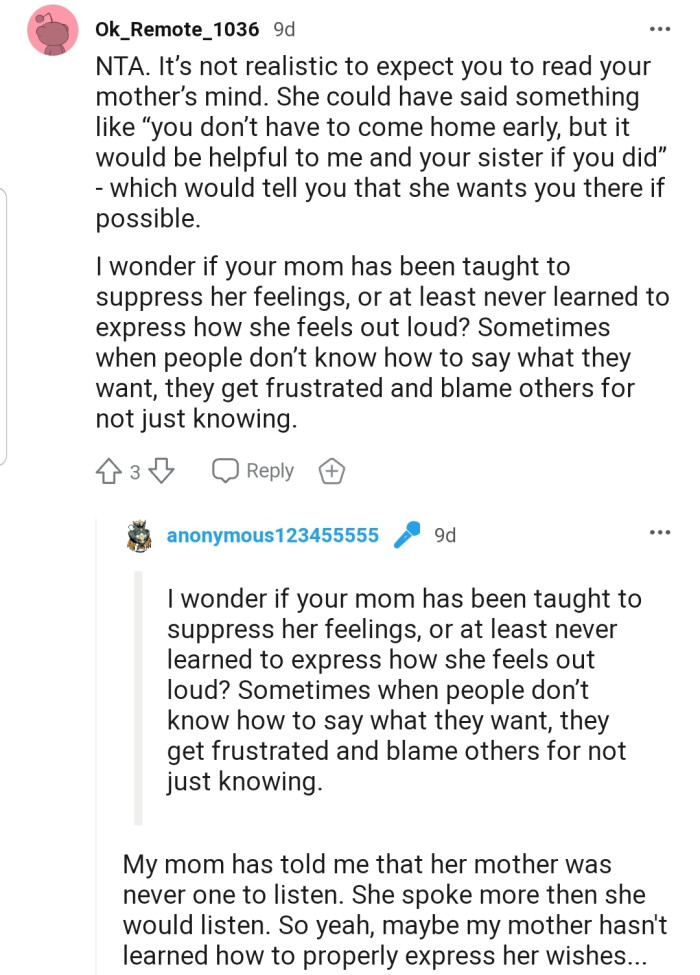Tap the vote count showing 3
This screenshot has height=975, width=700.
[x=135, y=472]
